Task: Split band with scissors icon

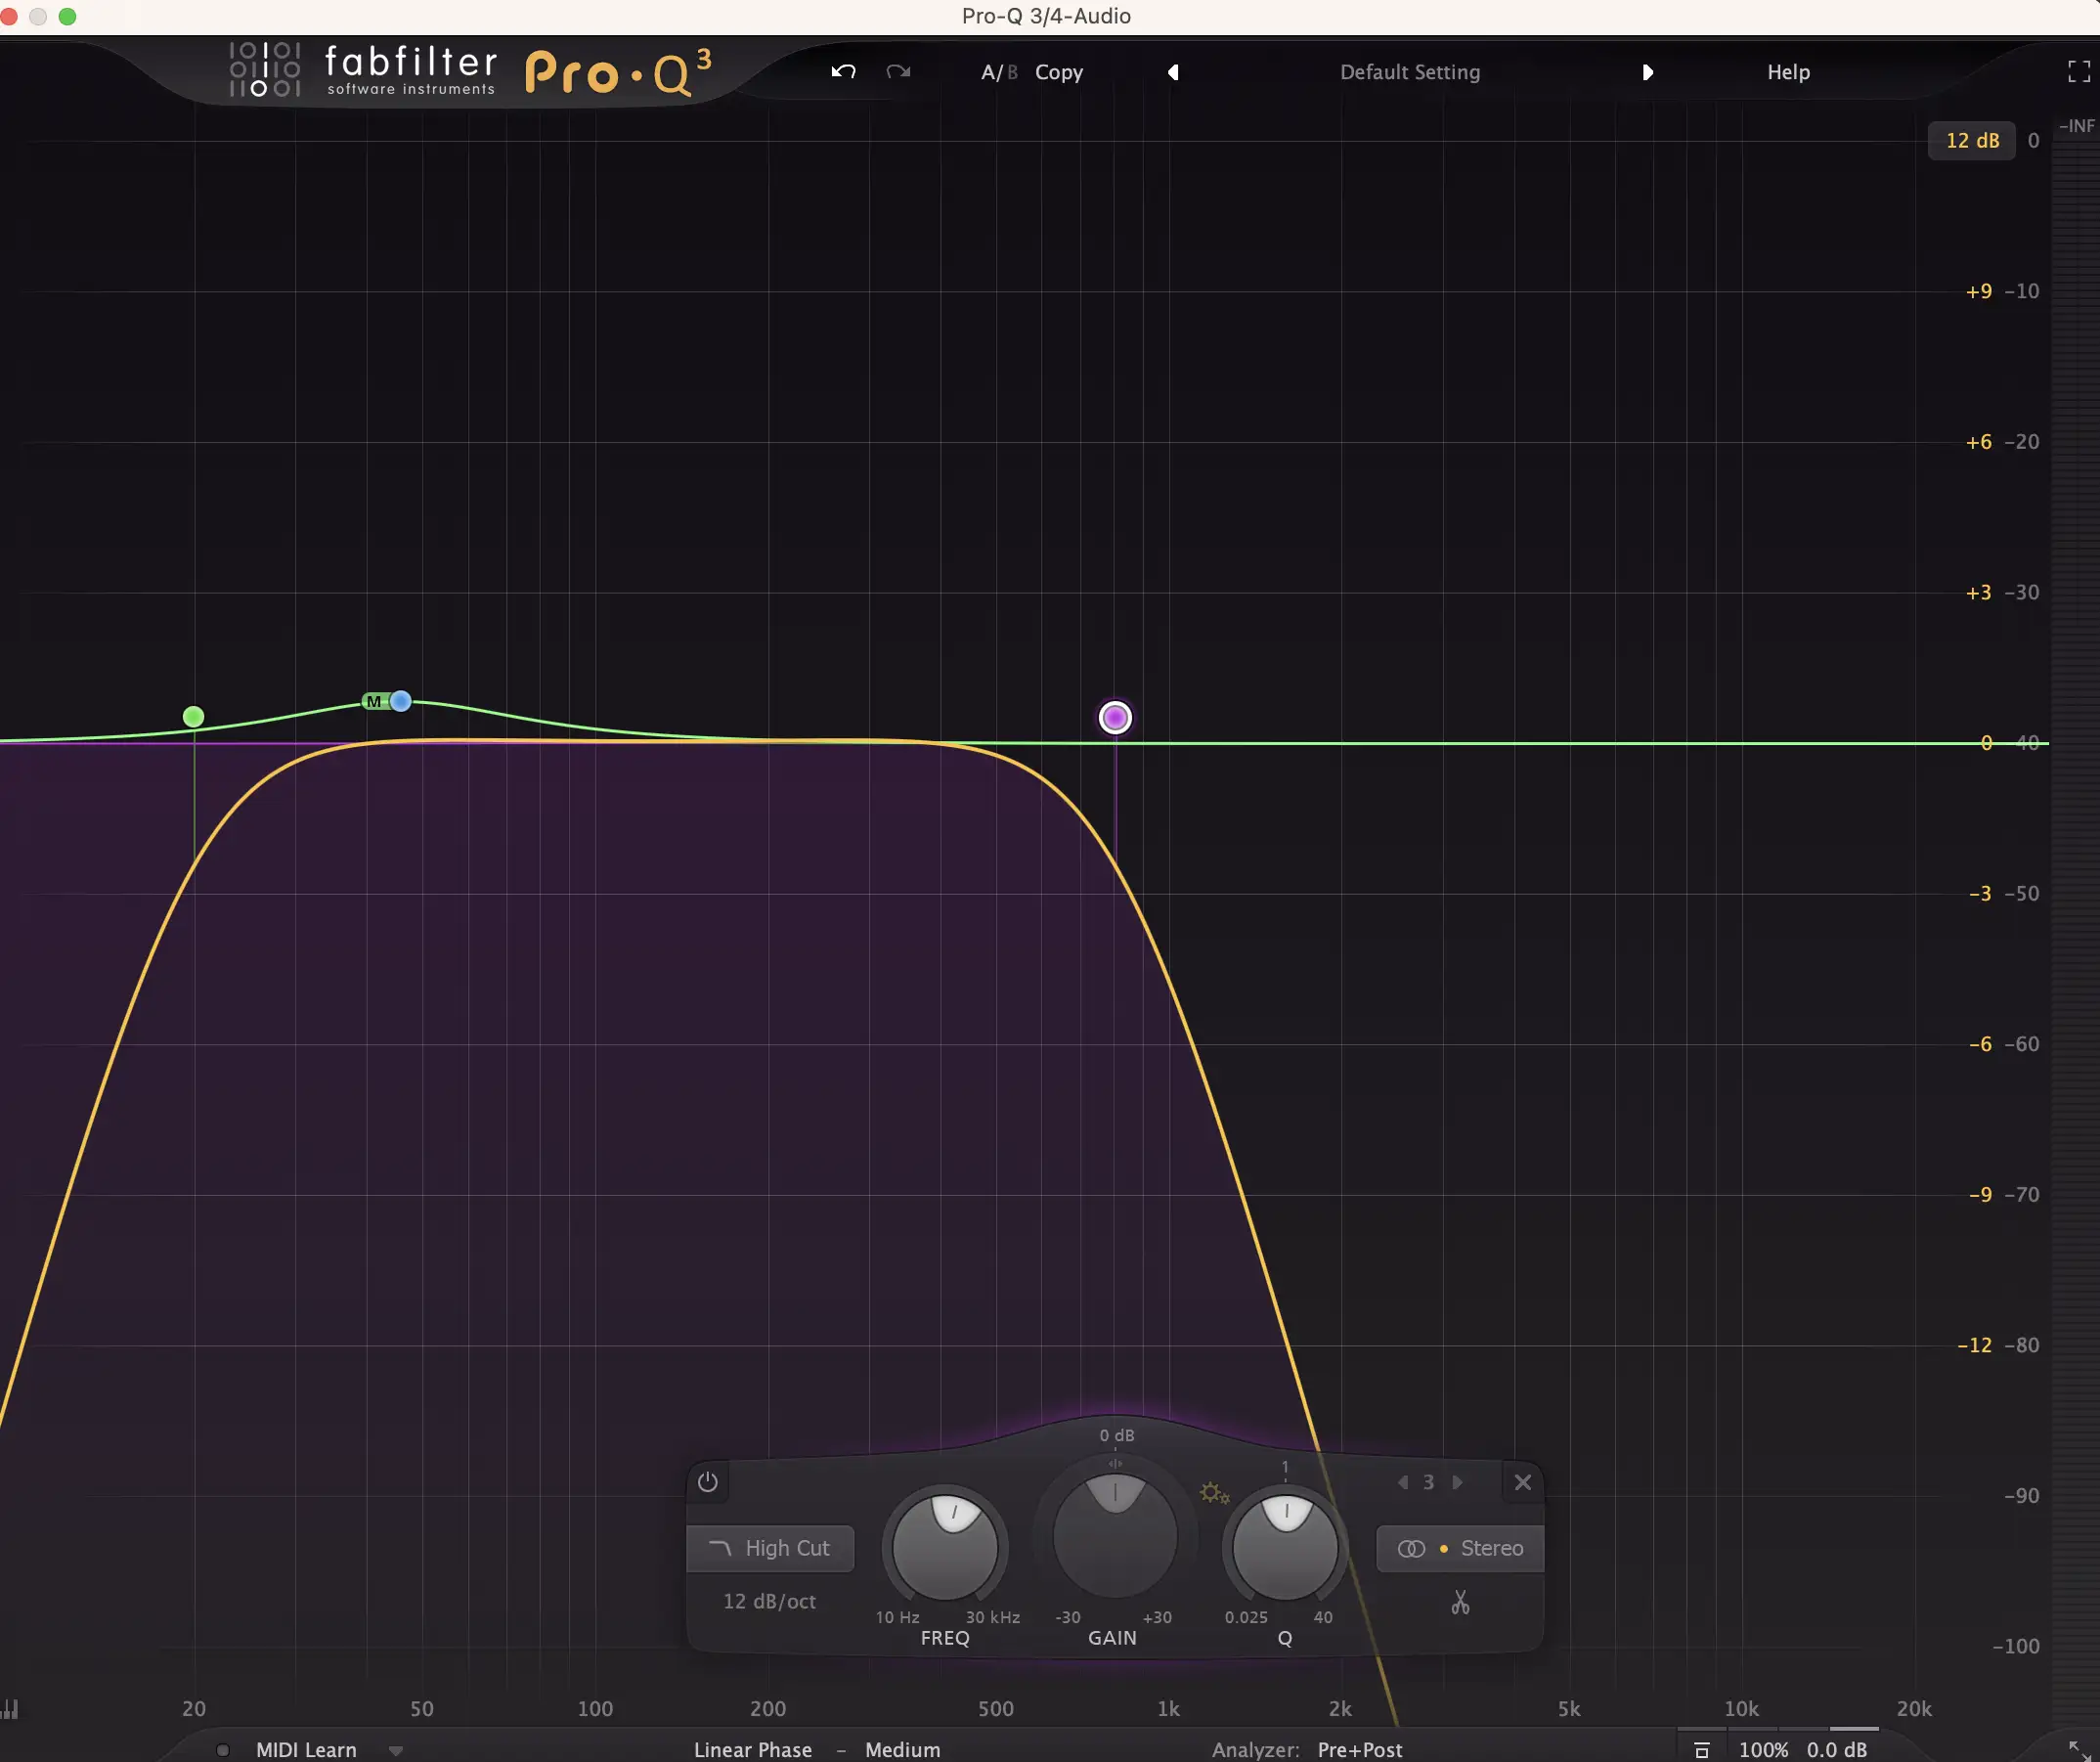Action: 1460,1603
